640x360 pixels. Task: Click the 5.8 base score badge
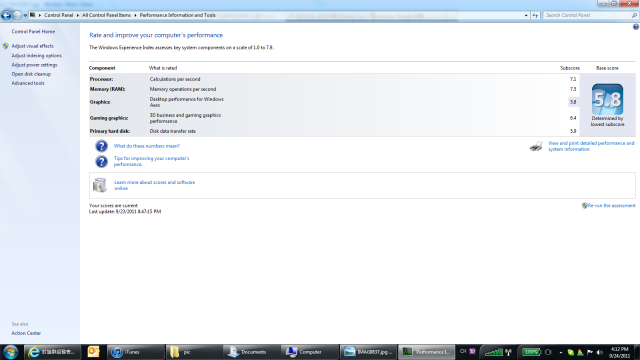point(607,99)
